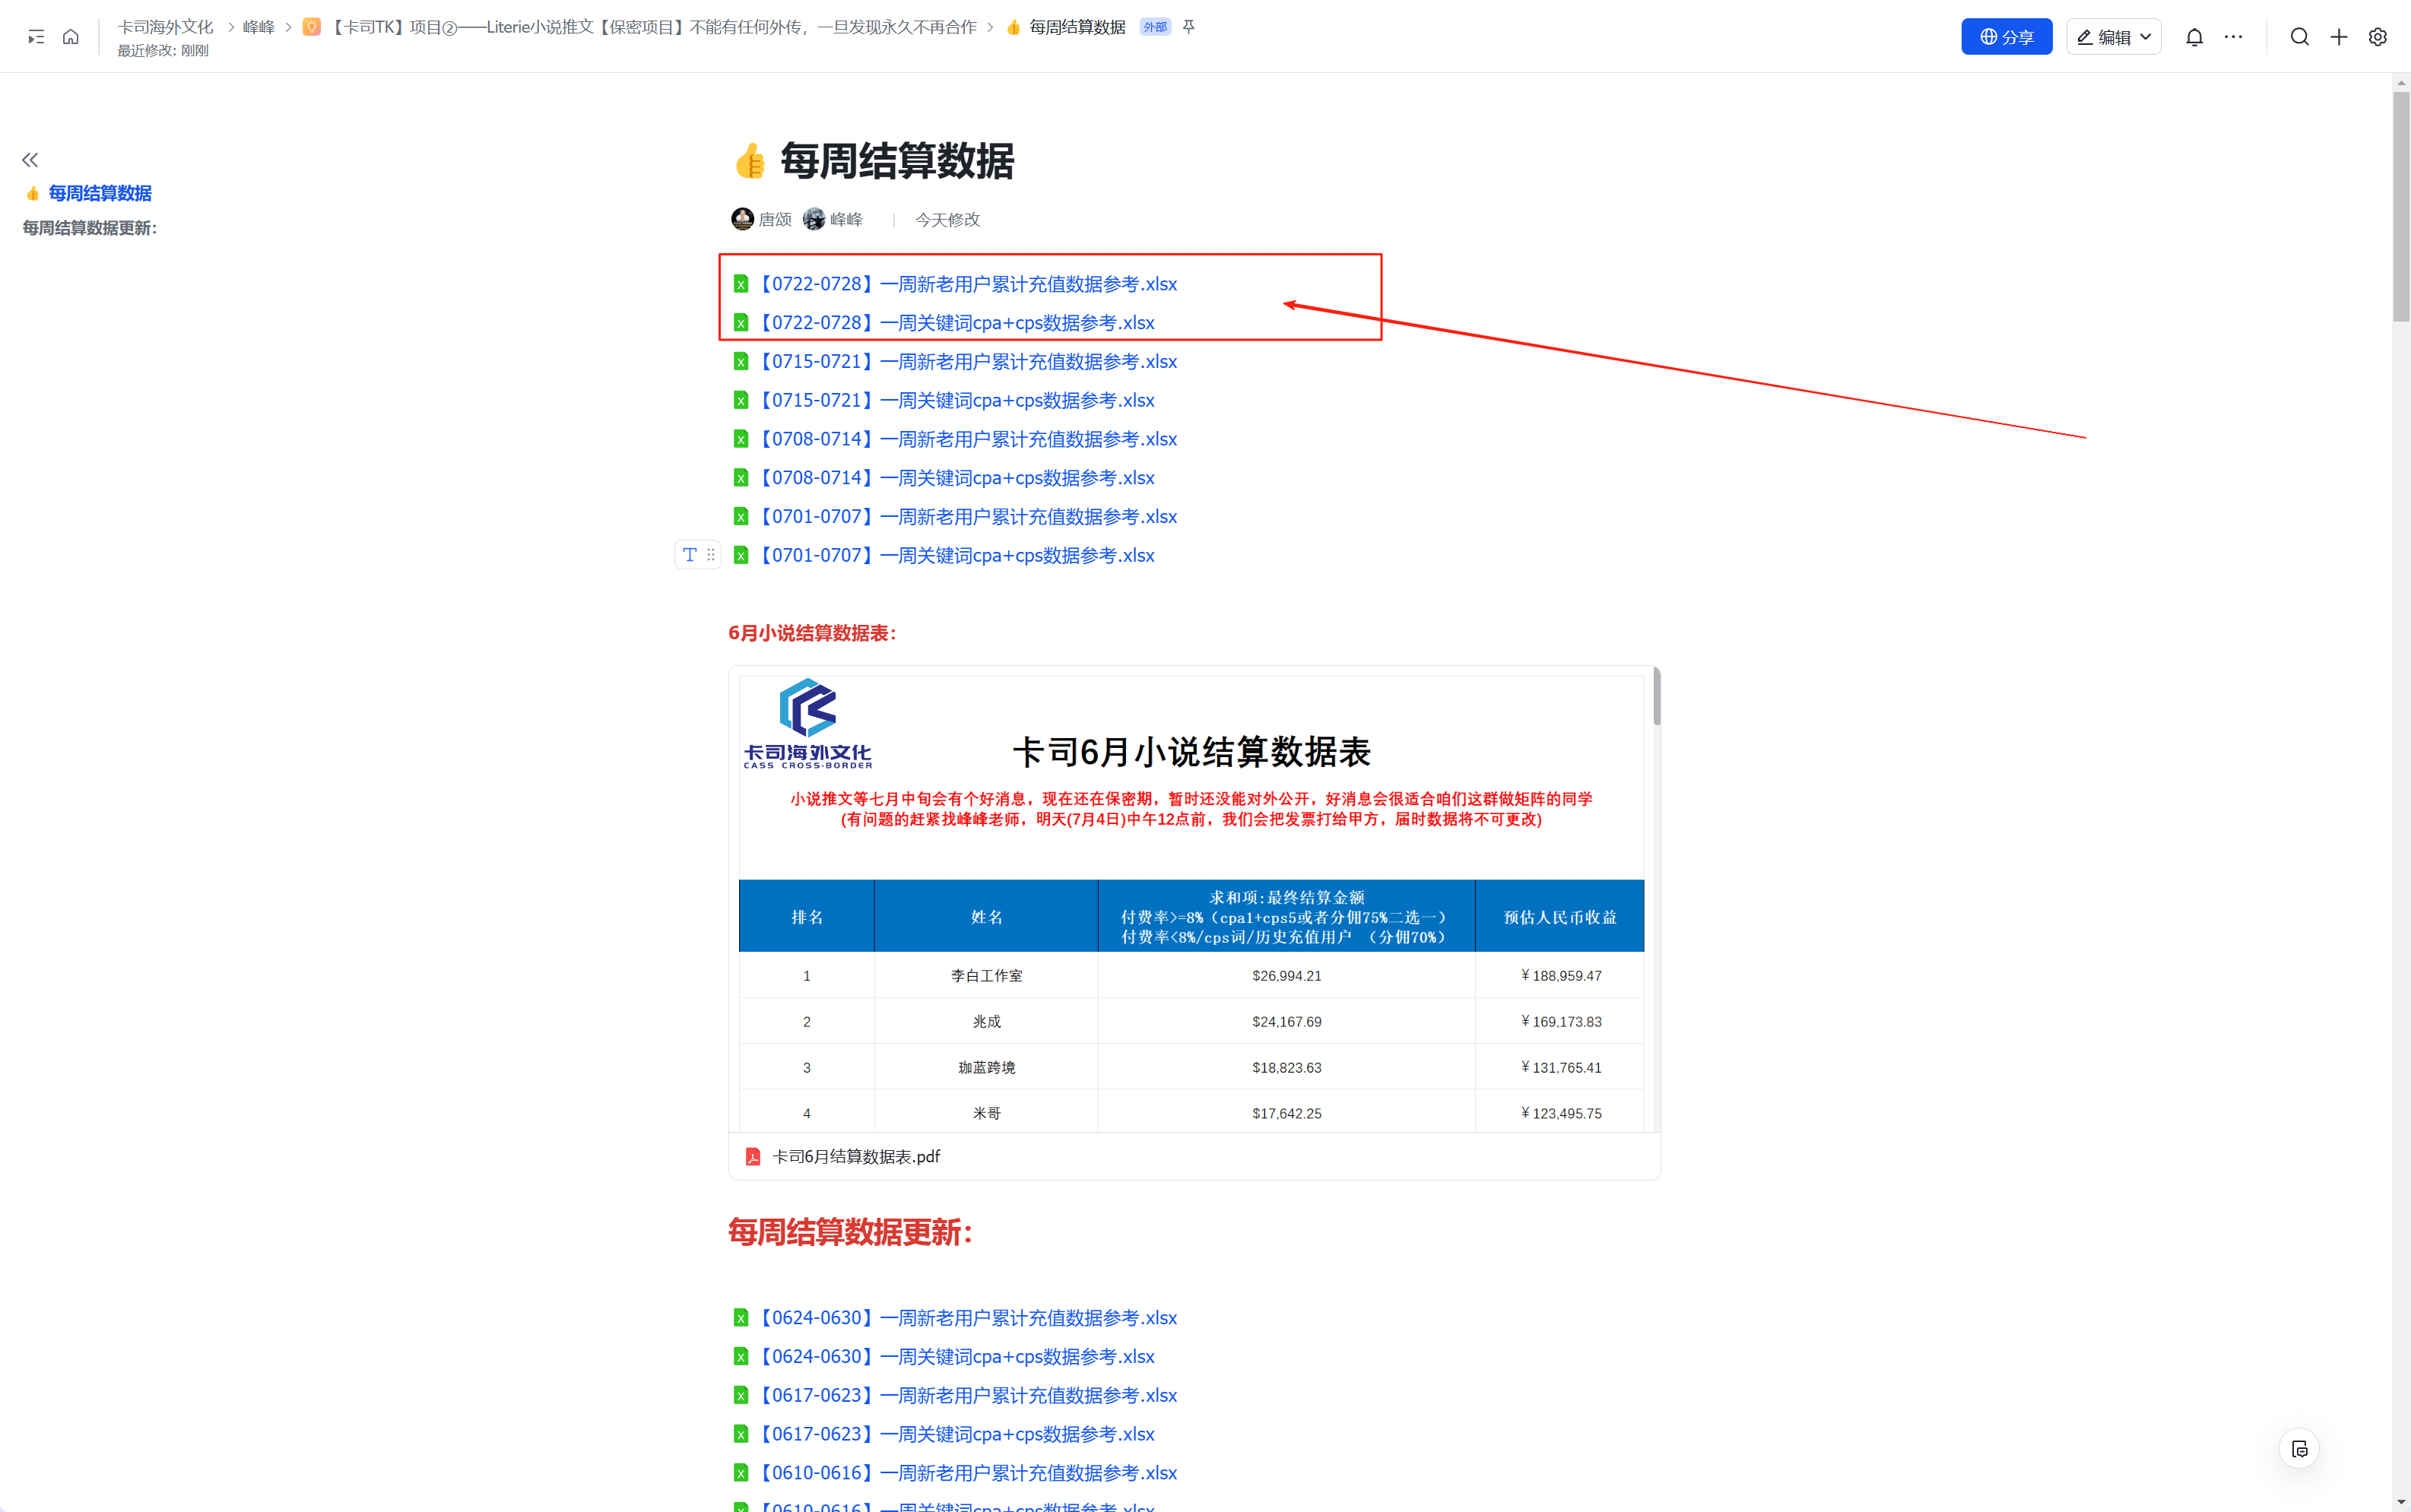Click the $24,167.69 amount cell
2411x1512 pixels.
pos(1286,1021)
